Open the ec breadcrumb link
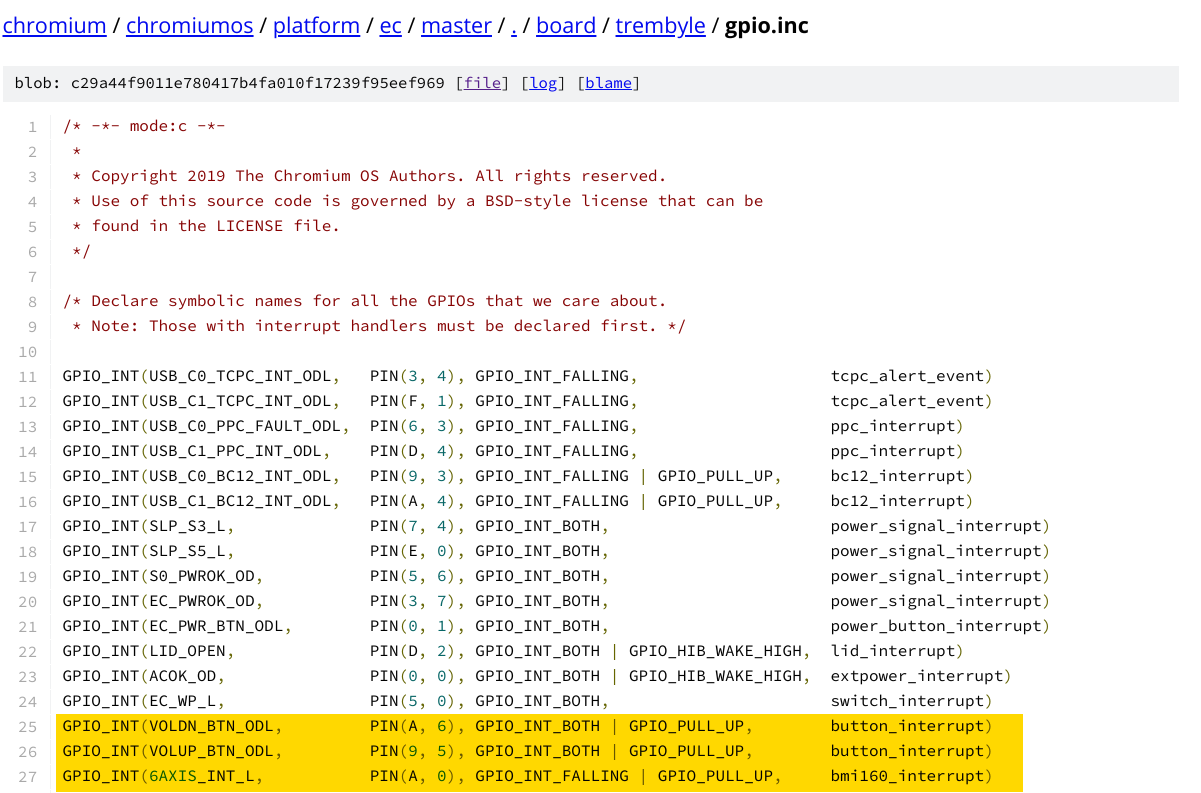Viewport: 1201px width, 793px height. click(x=391, y=26)
